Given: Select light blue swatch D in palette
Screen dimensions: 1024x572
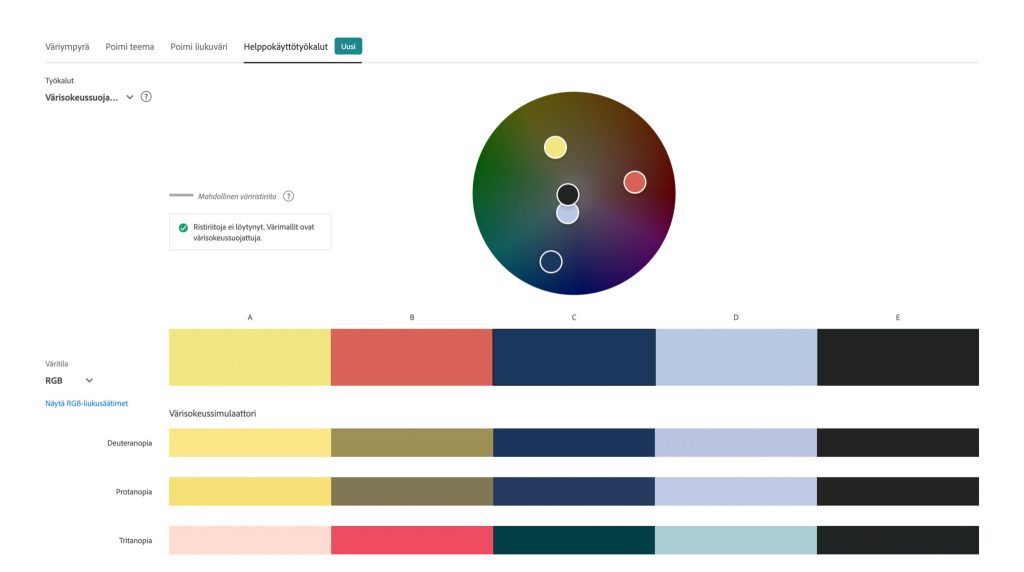Looking at the screenshot, I should [736, 357].
